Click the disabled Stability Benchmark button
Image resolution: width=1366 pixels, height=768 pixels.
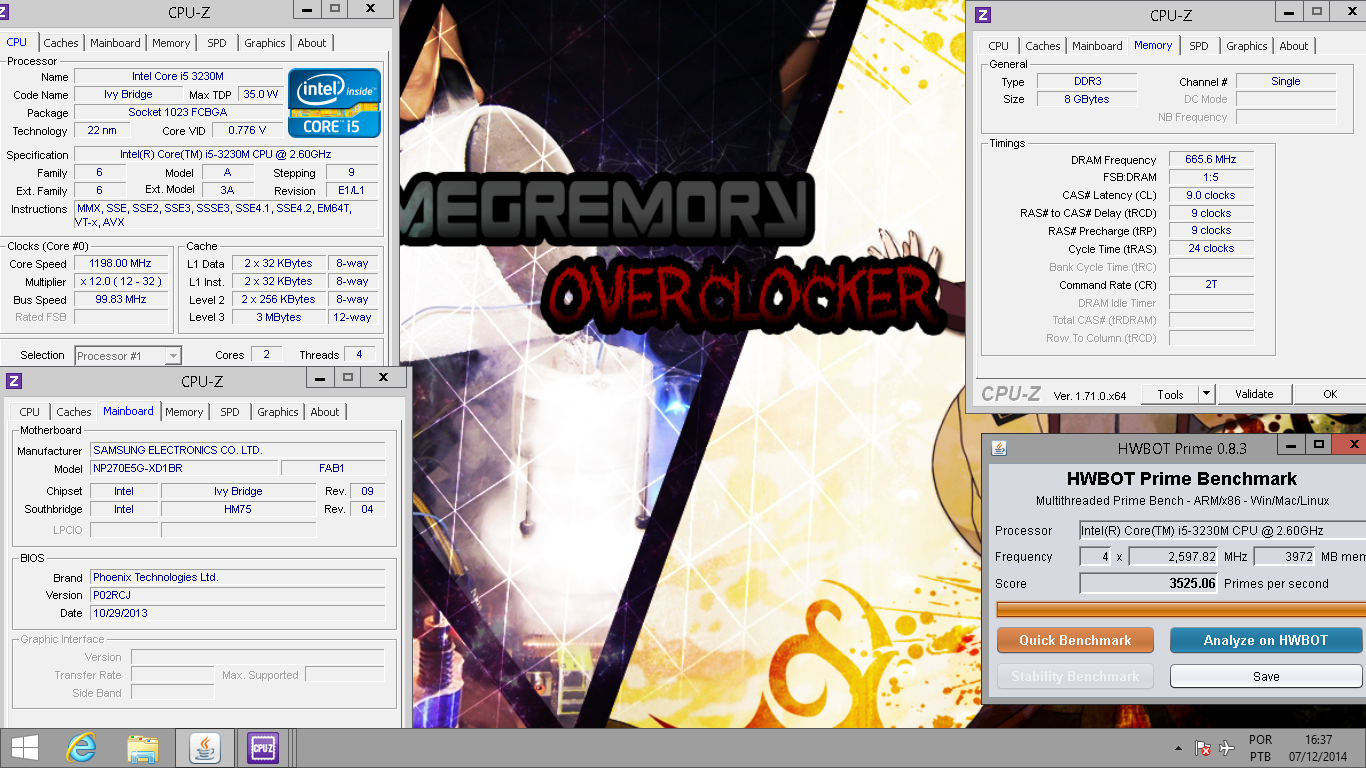1075,676
